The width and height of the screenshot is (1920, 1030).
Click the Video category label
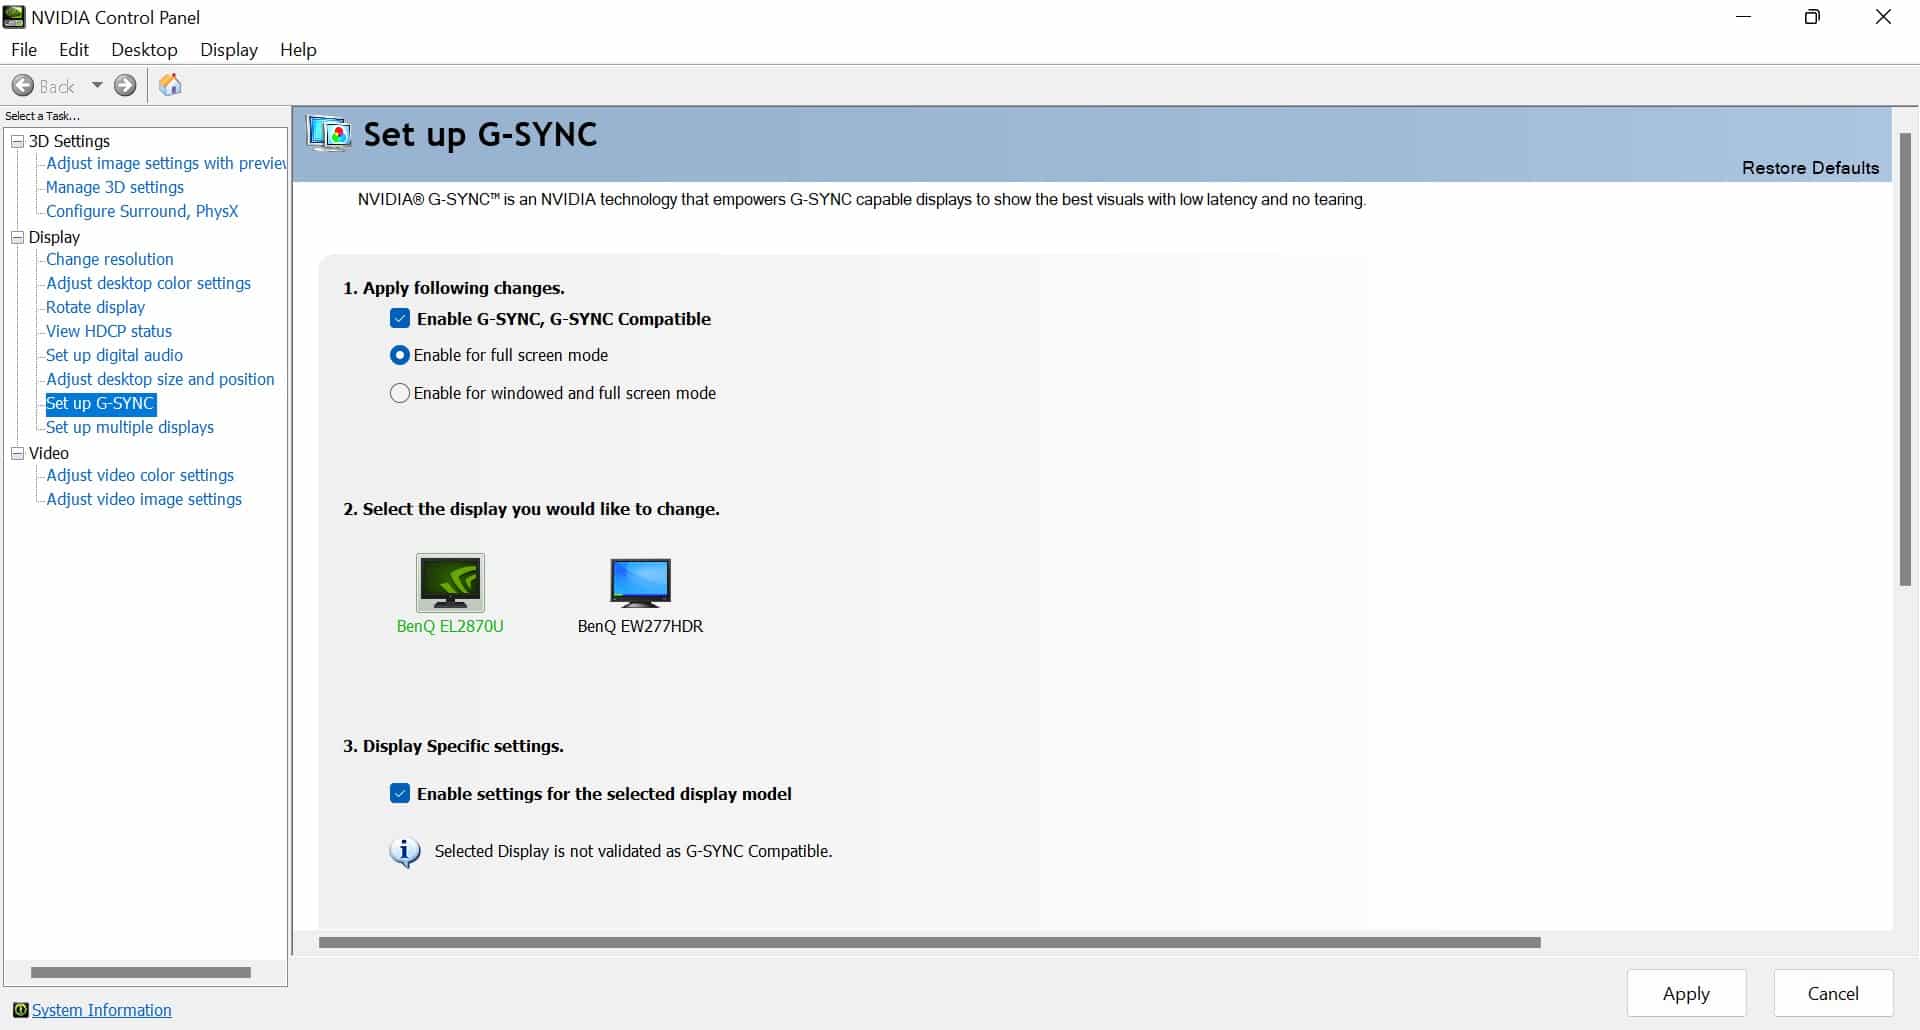point(48,453)
